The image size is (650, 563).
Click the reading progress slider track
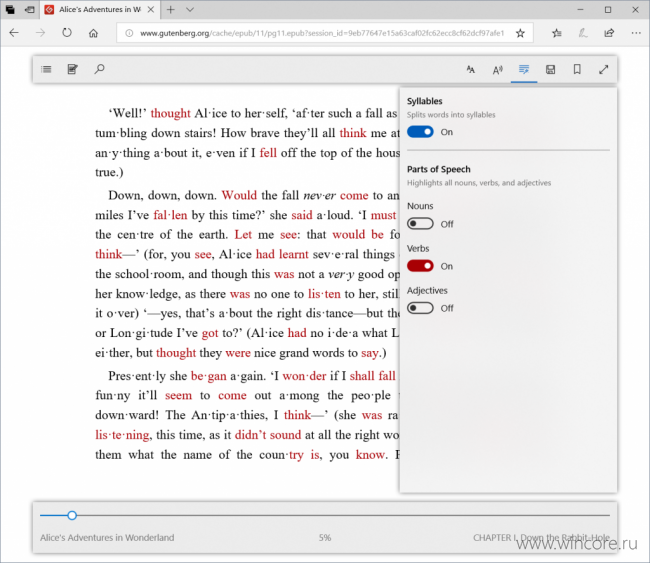tap(325, 515)
